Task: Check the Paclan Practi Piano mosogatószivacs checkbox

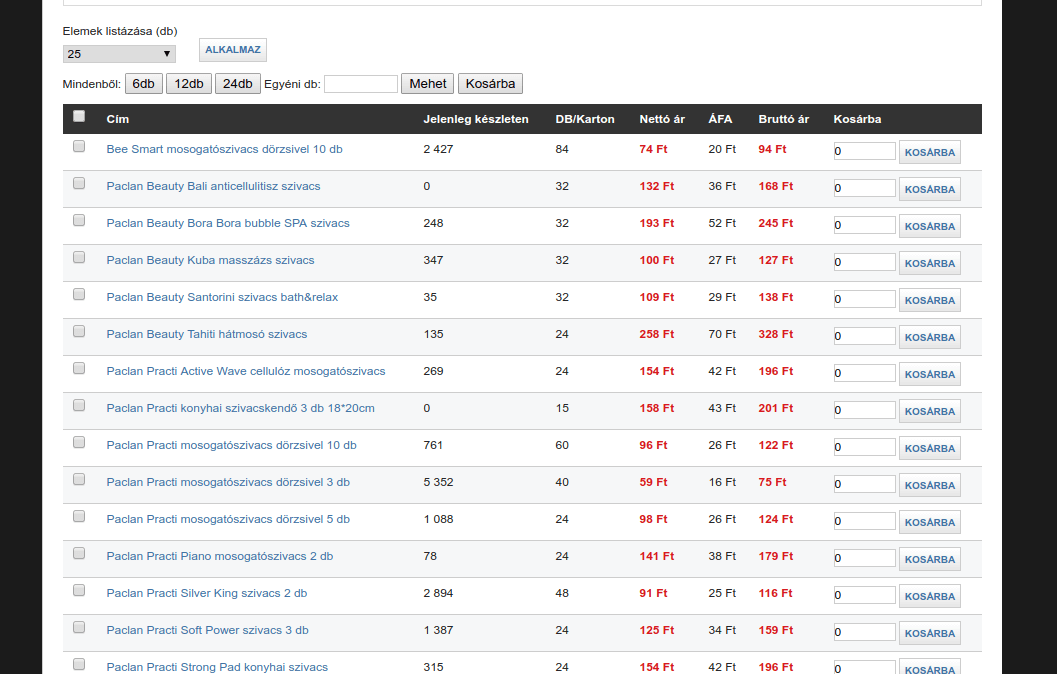Action: click(x=79, y=553)
